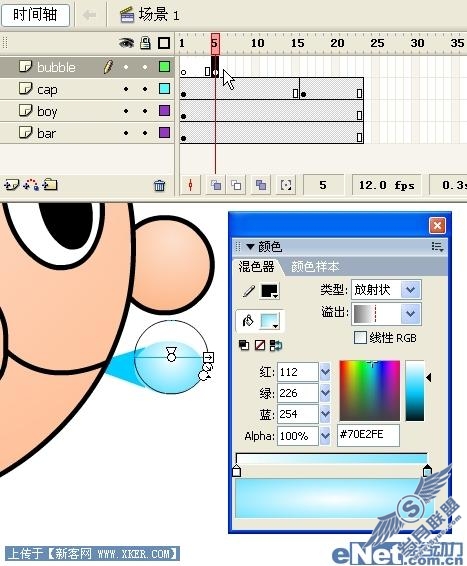This screenshot has width=467, height=566.
Task: Open the 类型 type dropdown
Action: (x=410, y=289)
